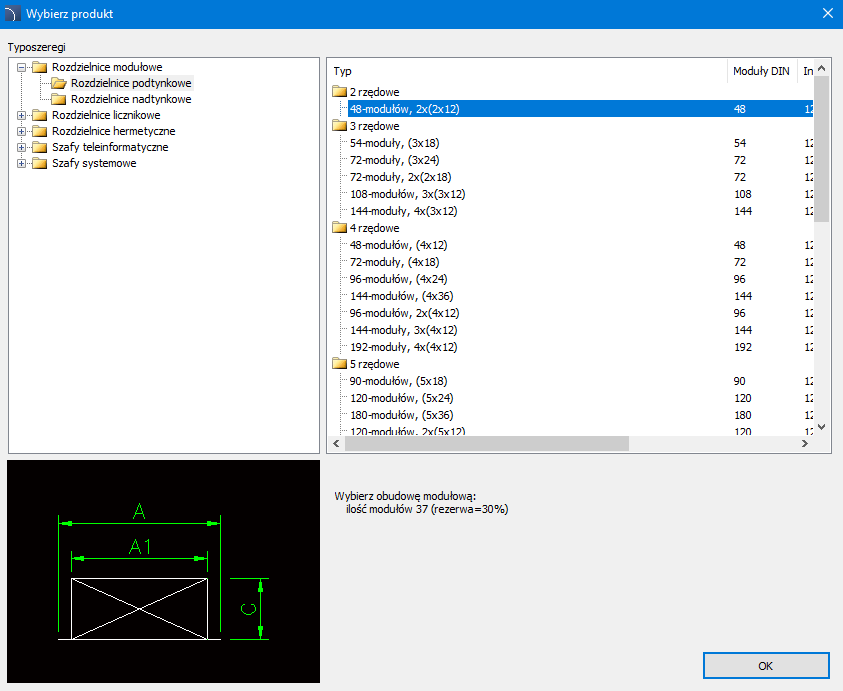Click the folder icon of Szafy teleinformatyczne

point(39,147)
